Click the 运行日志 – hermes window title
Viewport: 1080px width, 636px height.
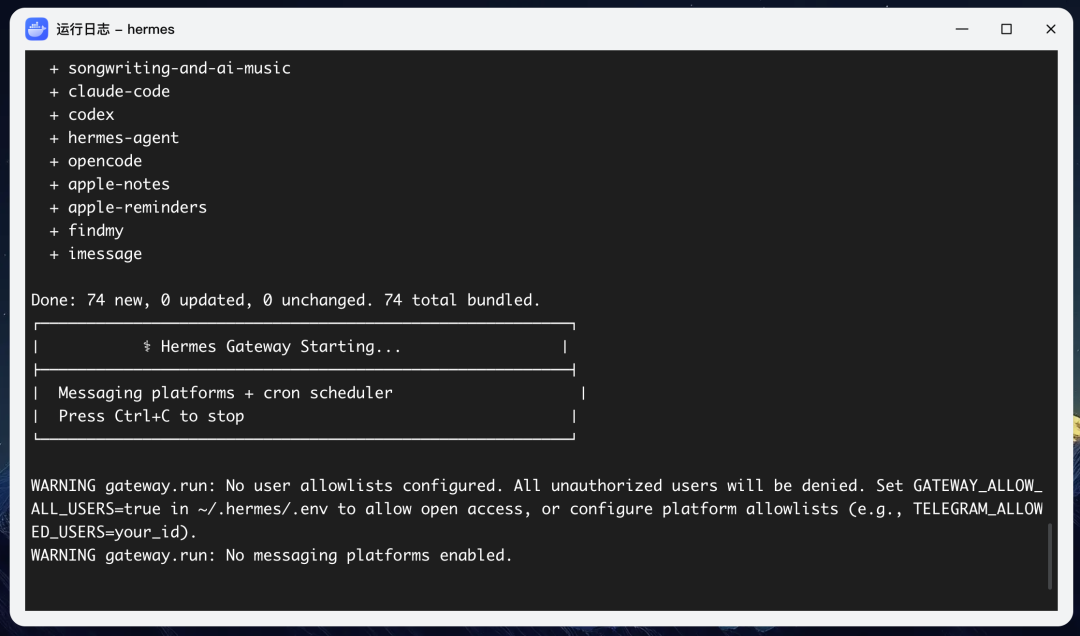[115, 29]
